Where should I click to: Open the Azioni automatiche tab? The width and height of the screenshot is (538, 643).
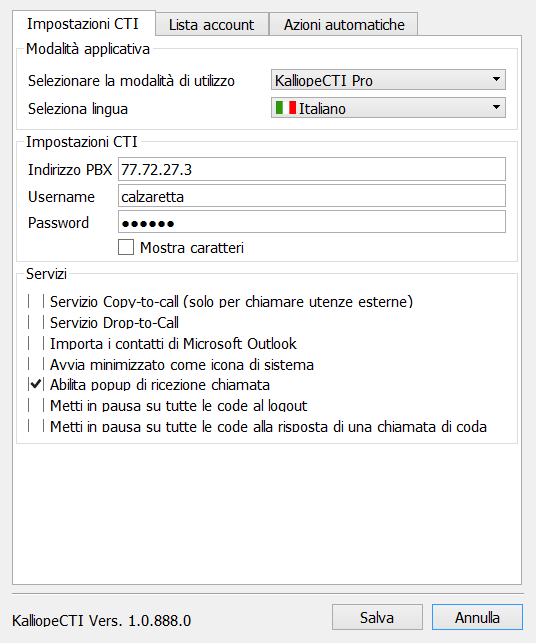pos(344,25)
